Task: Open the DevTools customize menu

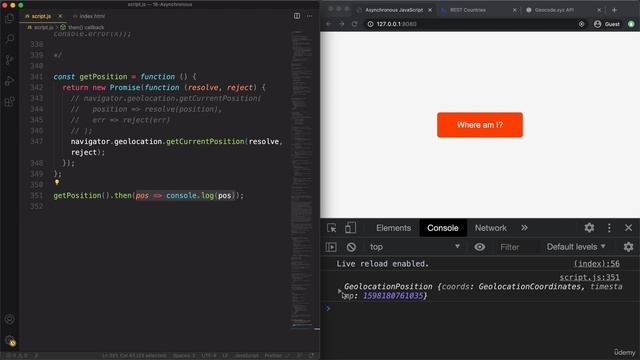Action: click(x=609, y=228)
